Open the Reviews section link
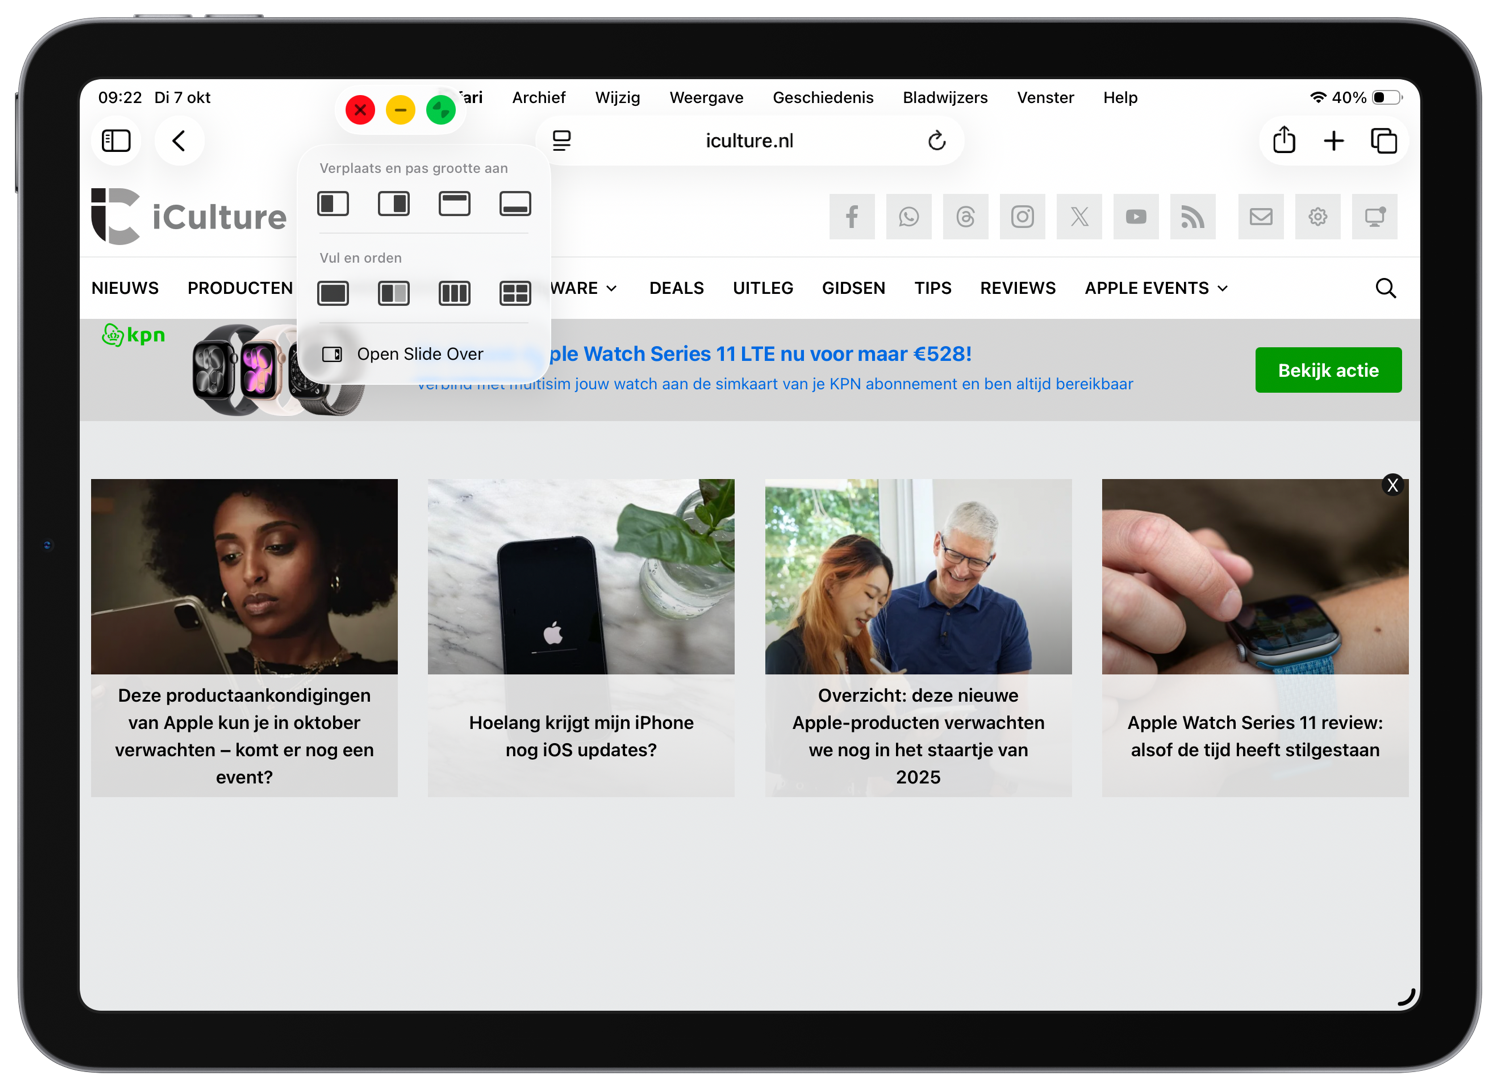1500x1091 pixels. point(1017,288)
